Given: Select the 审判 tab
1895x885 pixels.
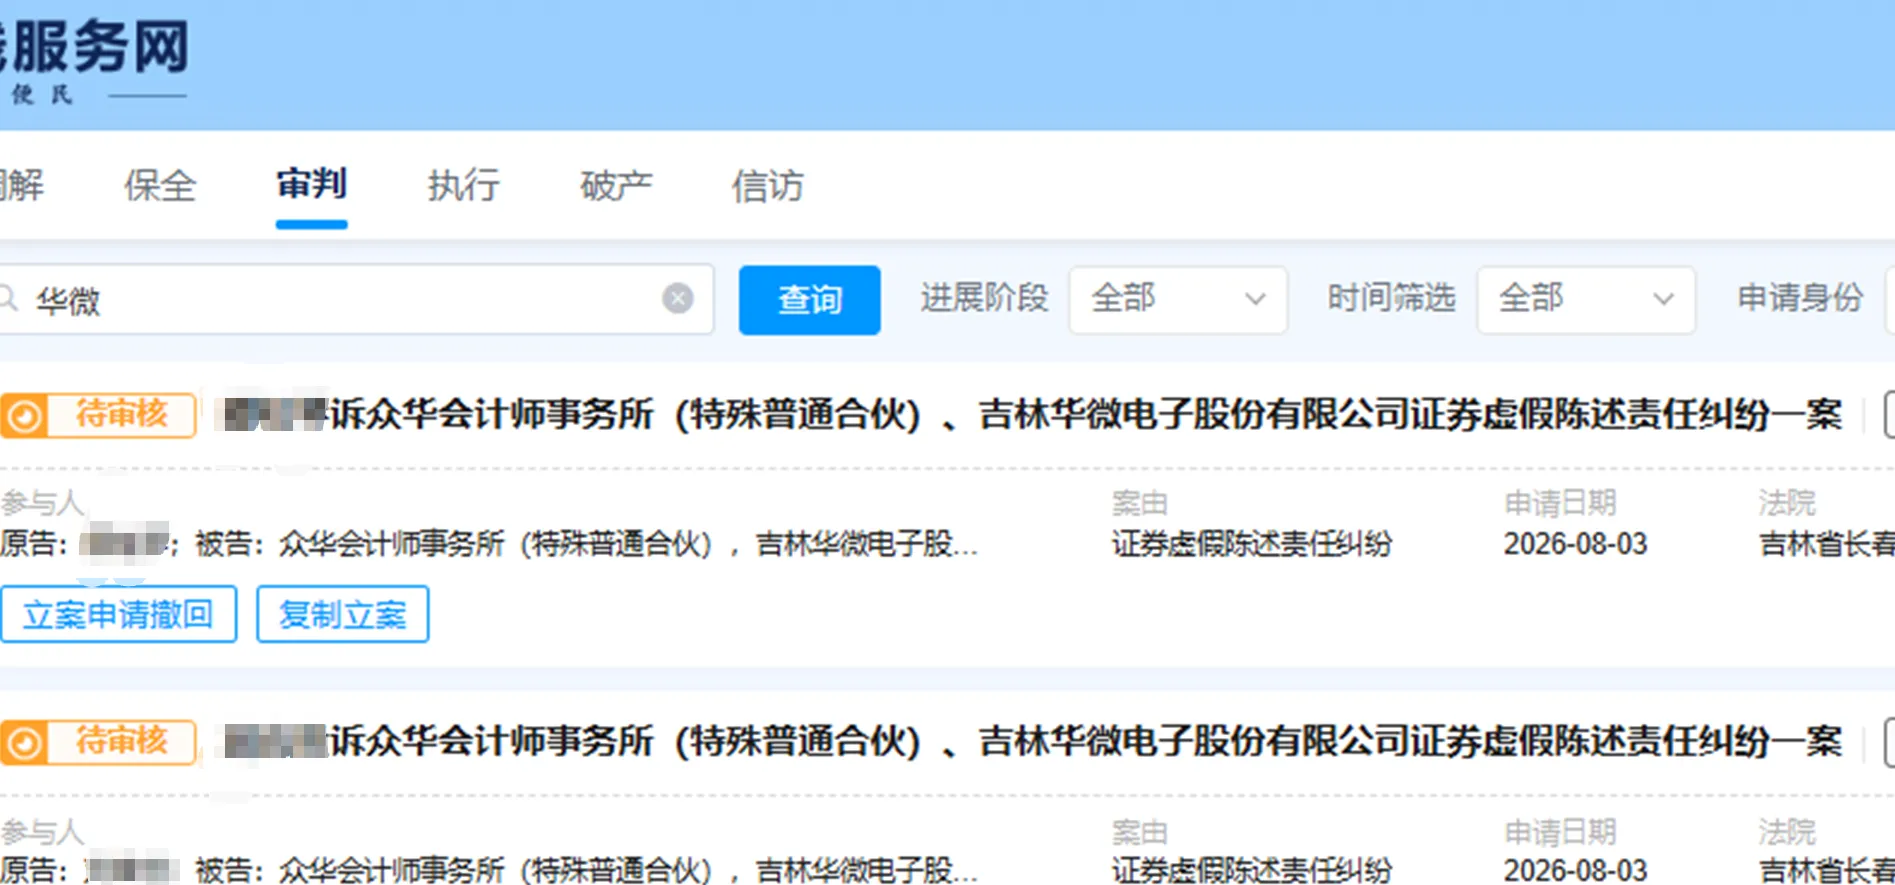Looking at the screenshot, I should pyautogui.click(x=312, y=185).
